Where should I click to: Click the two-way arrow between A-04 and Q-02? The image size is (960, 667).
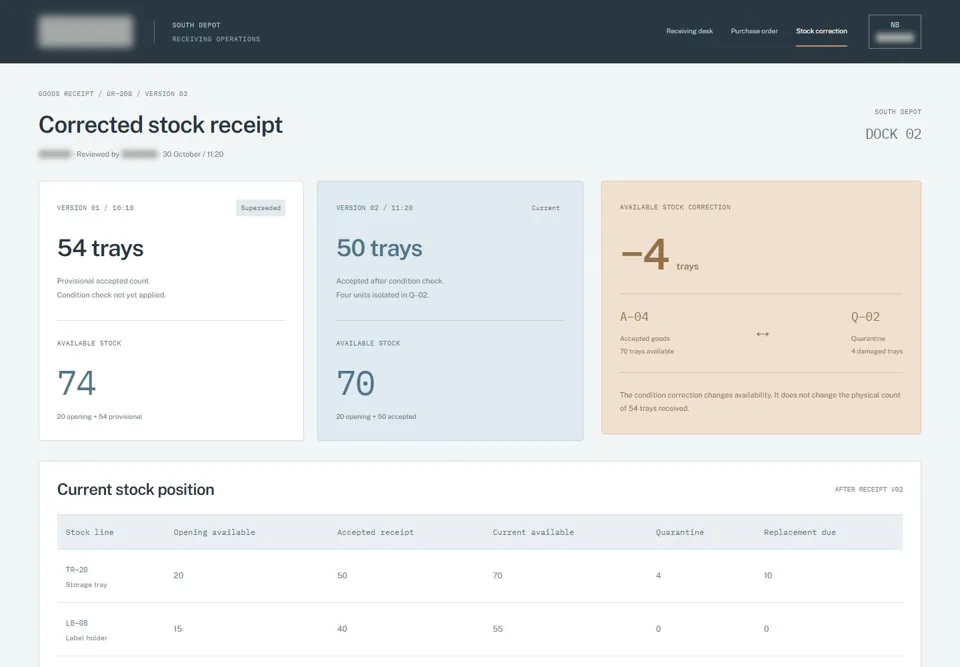point(762,334)
